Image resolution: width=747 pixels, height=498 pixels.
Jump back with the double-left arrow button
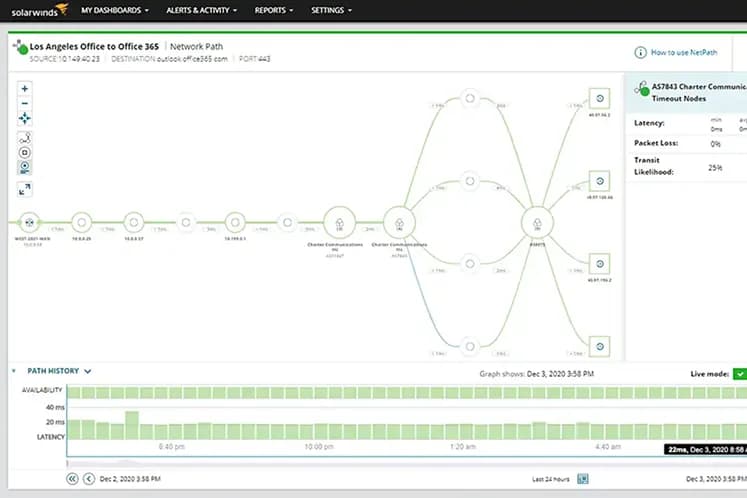point(72,478)
